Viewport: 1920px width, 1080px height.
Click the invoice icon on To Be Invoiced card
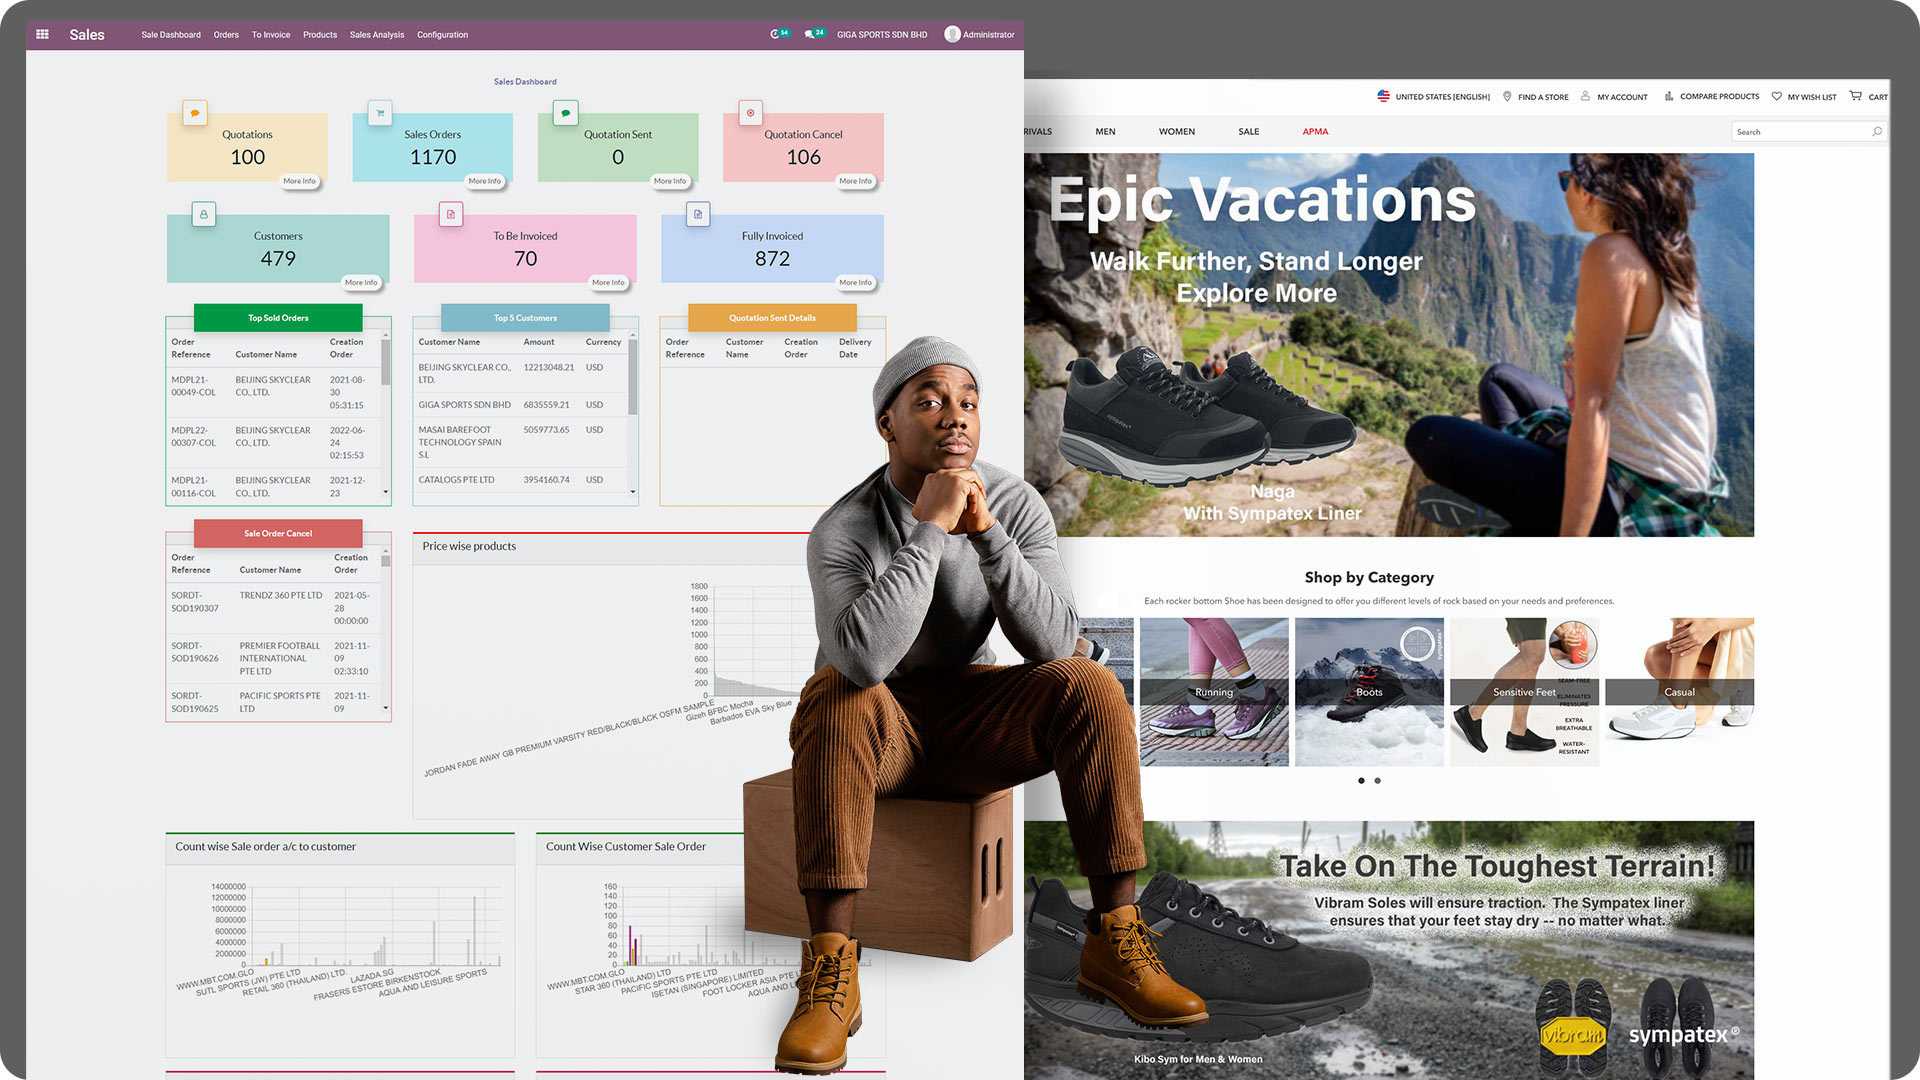[450, 214]
